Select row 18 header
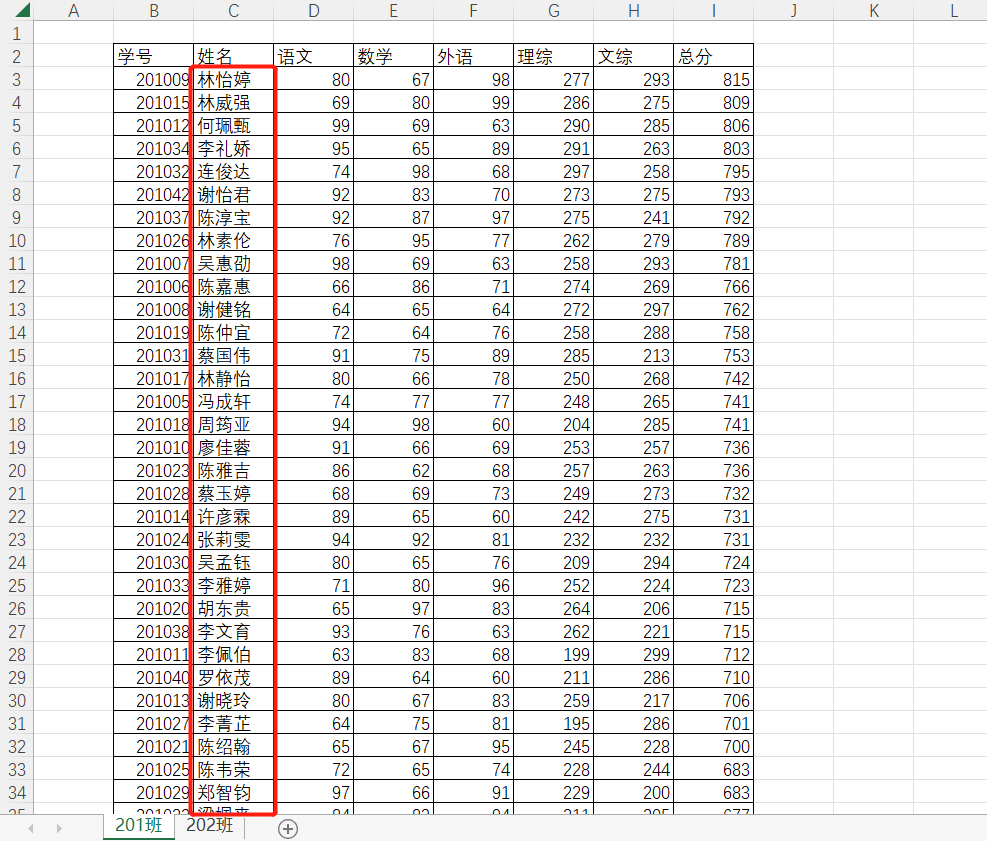The height and width of the screenshot is (841, 987). click(17, 424)
